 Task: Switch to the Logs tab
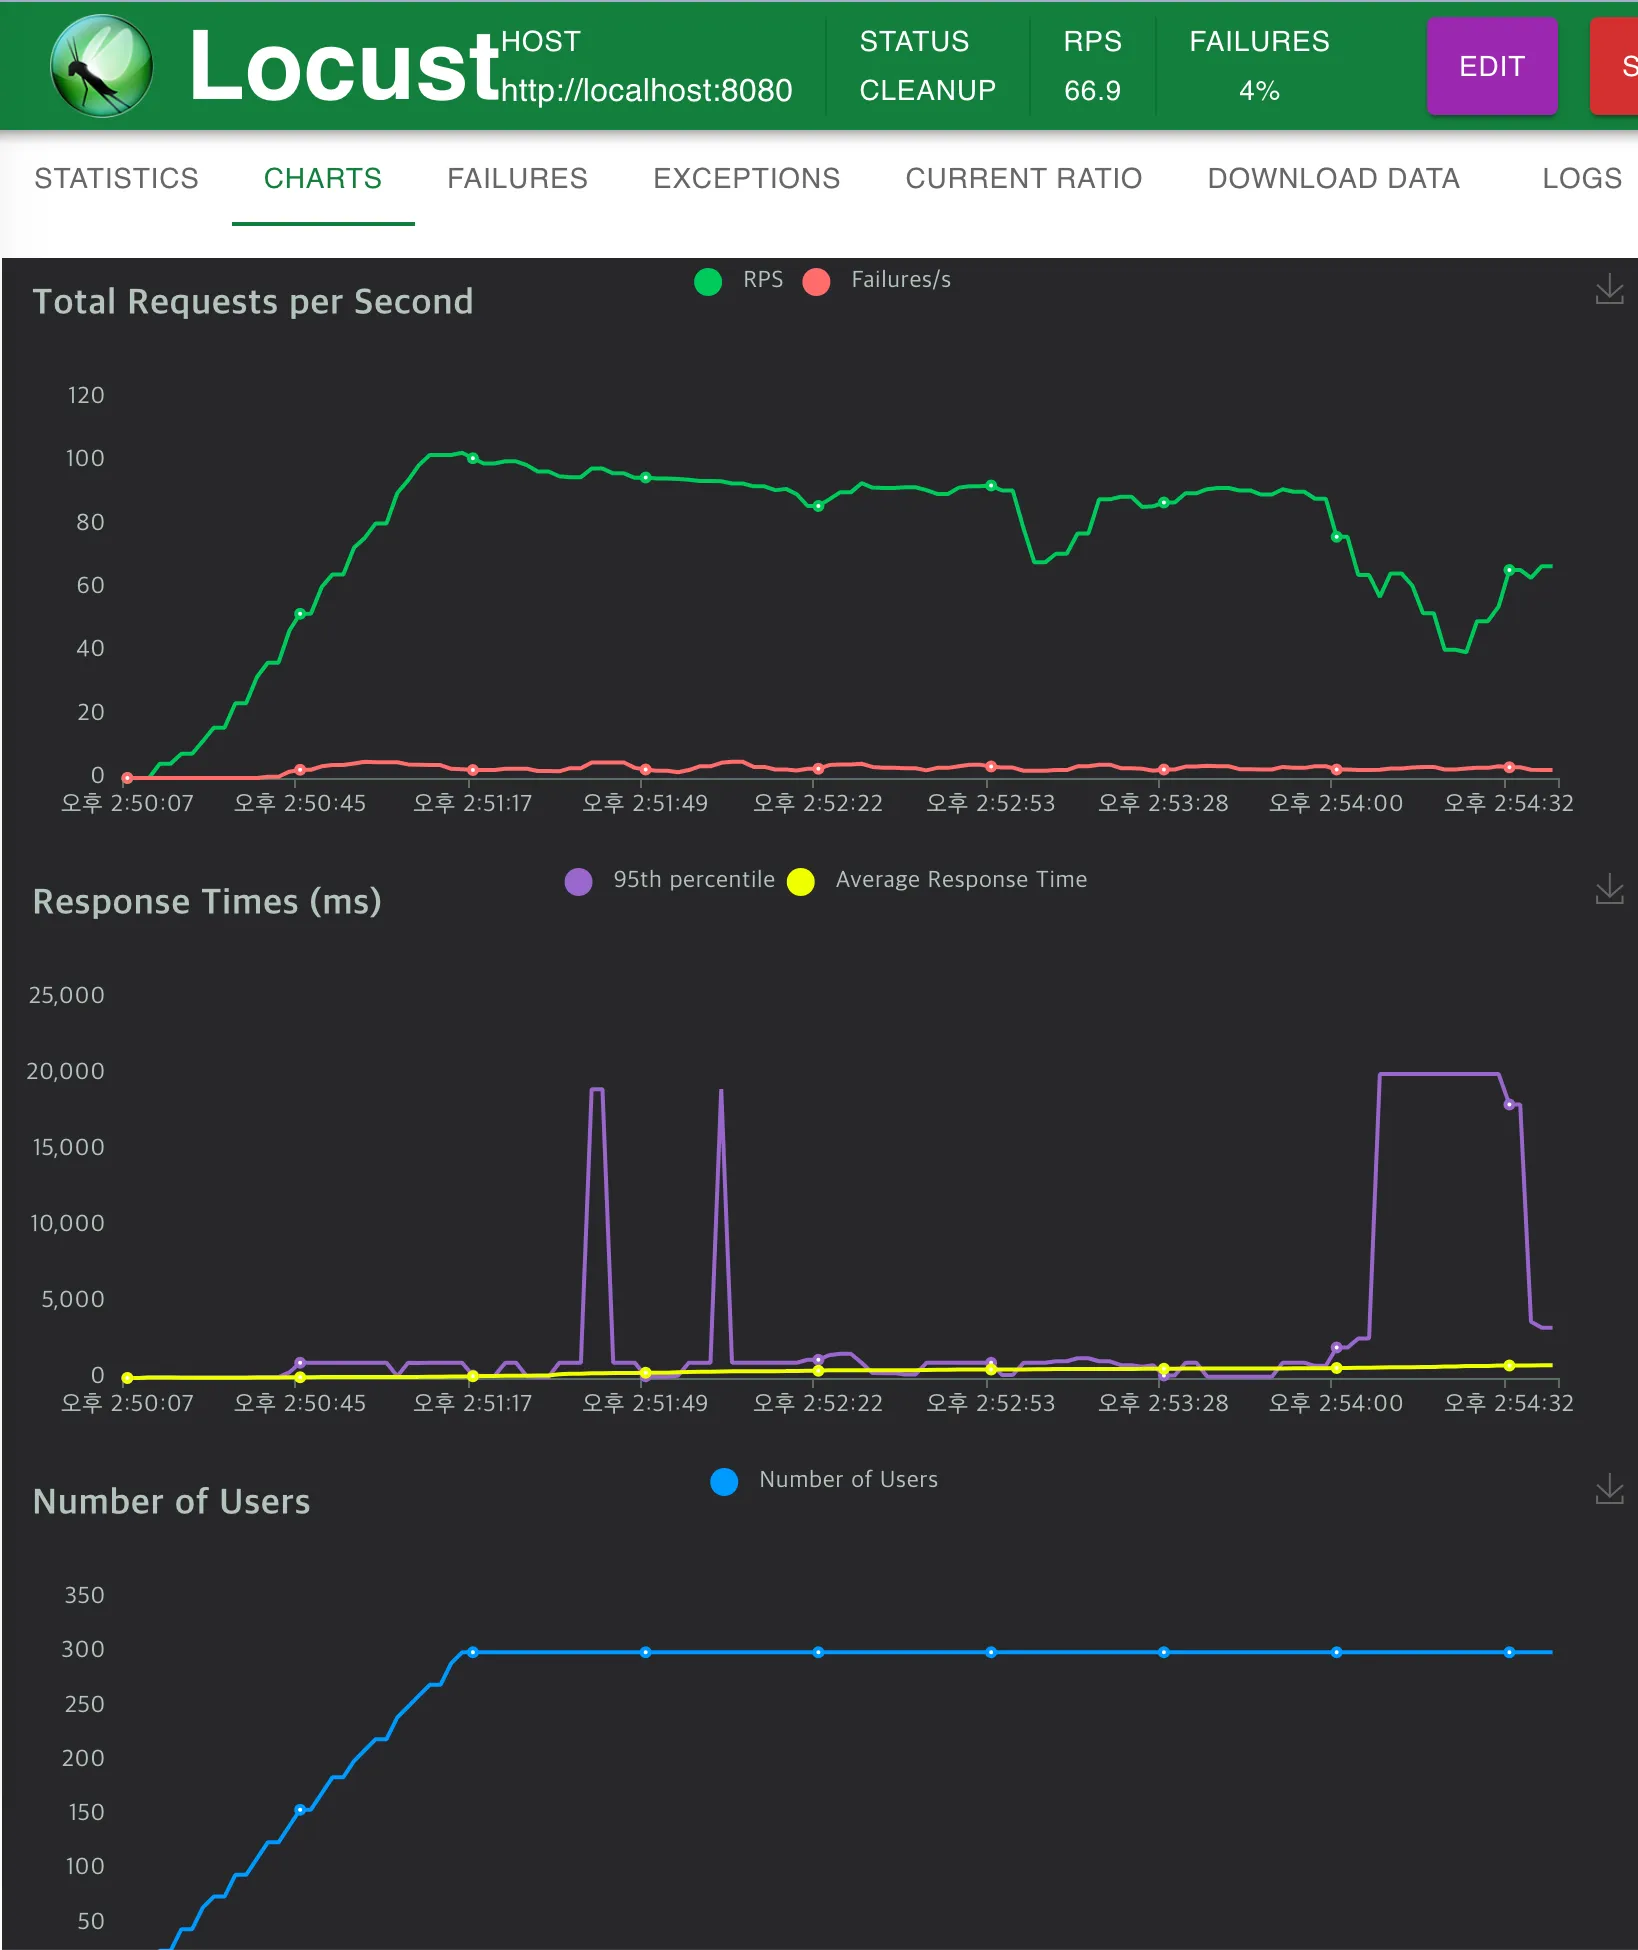[x=1581, y=178]
